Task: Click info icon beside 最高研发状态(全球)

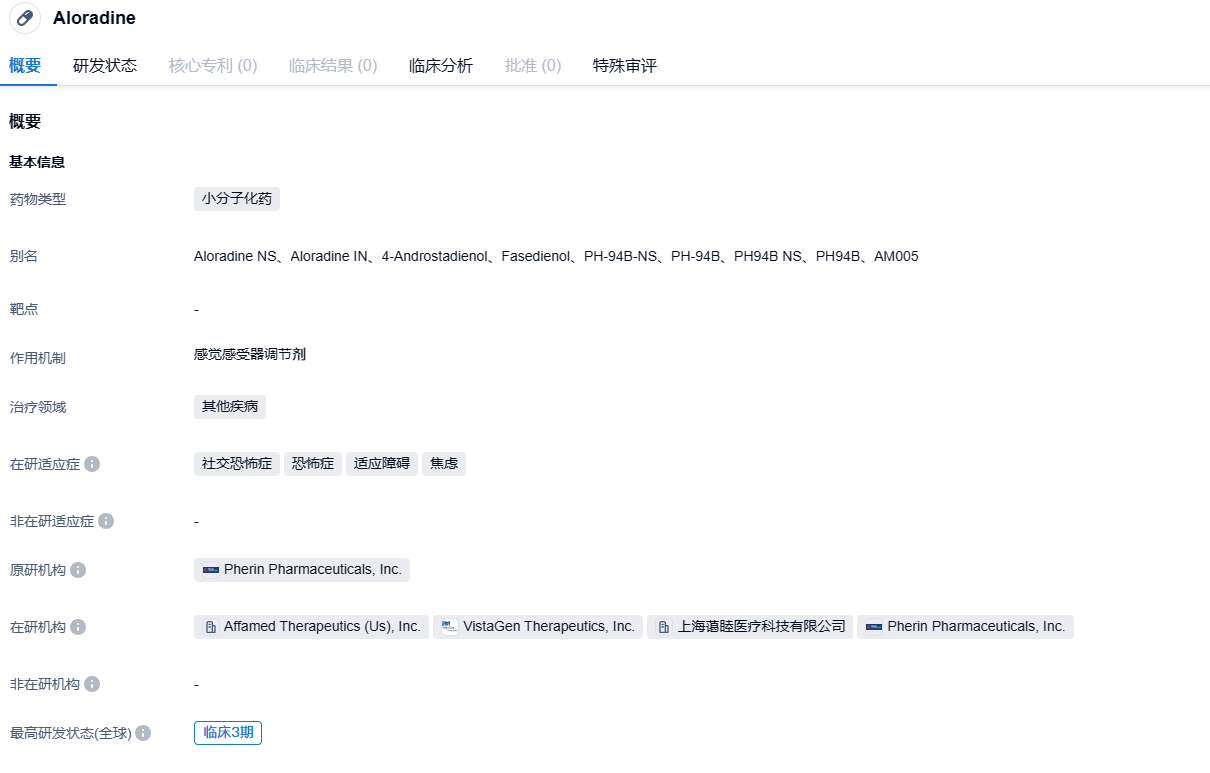Action: pos(143,733)
